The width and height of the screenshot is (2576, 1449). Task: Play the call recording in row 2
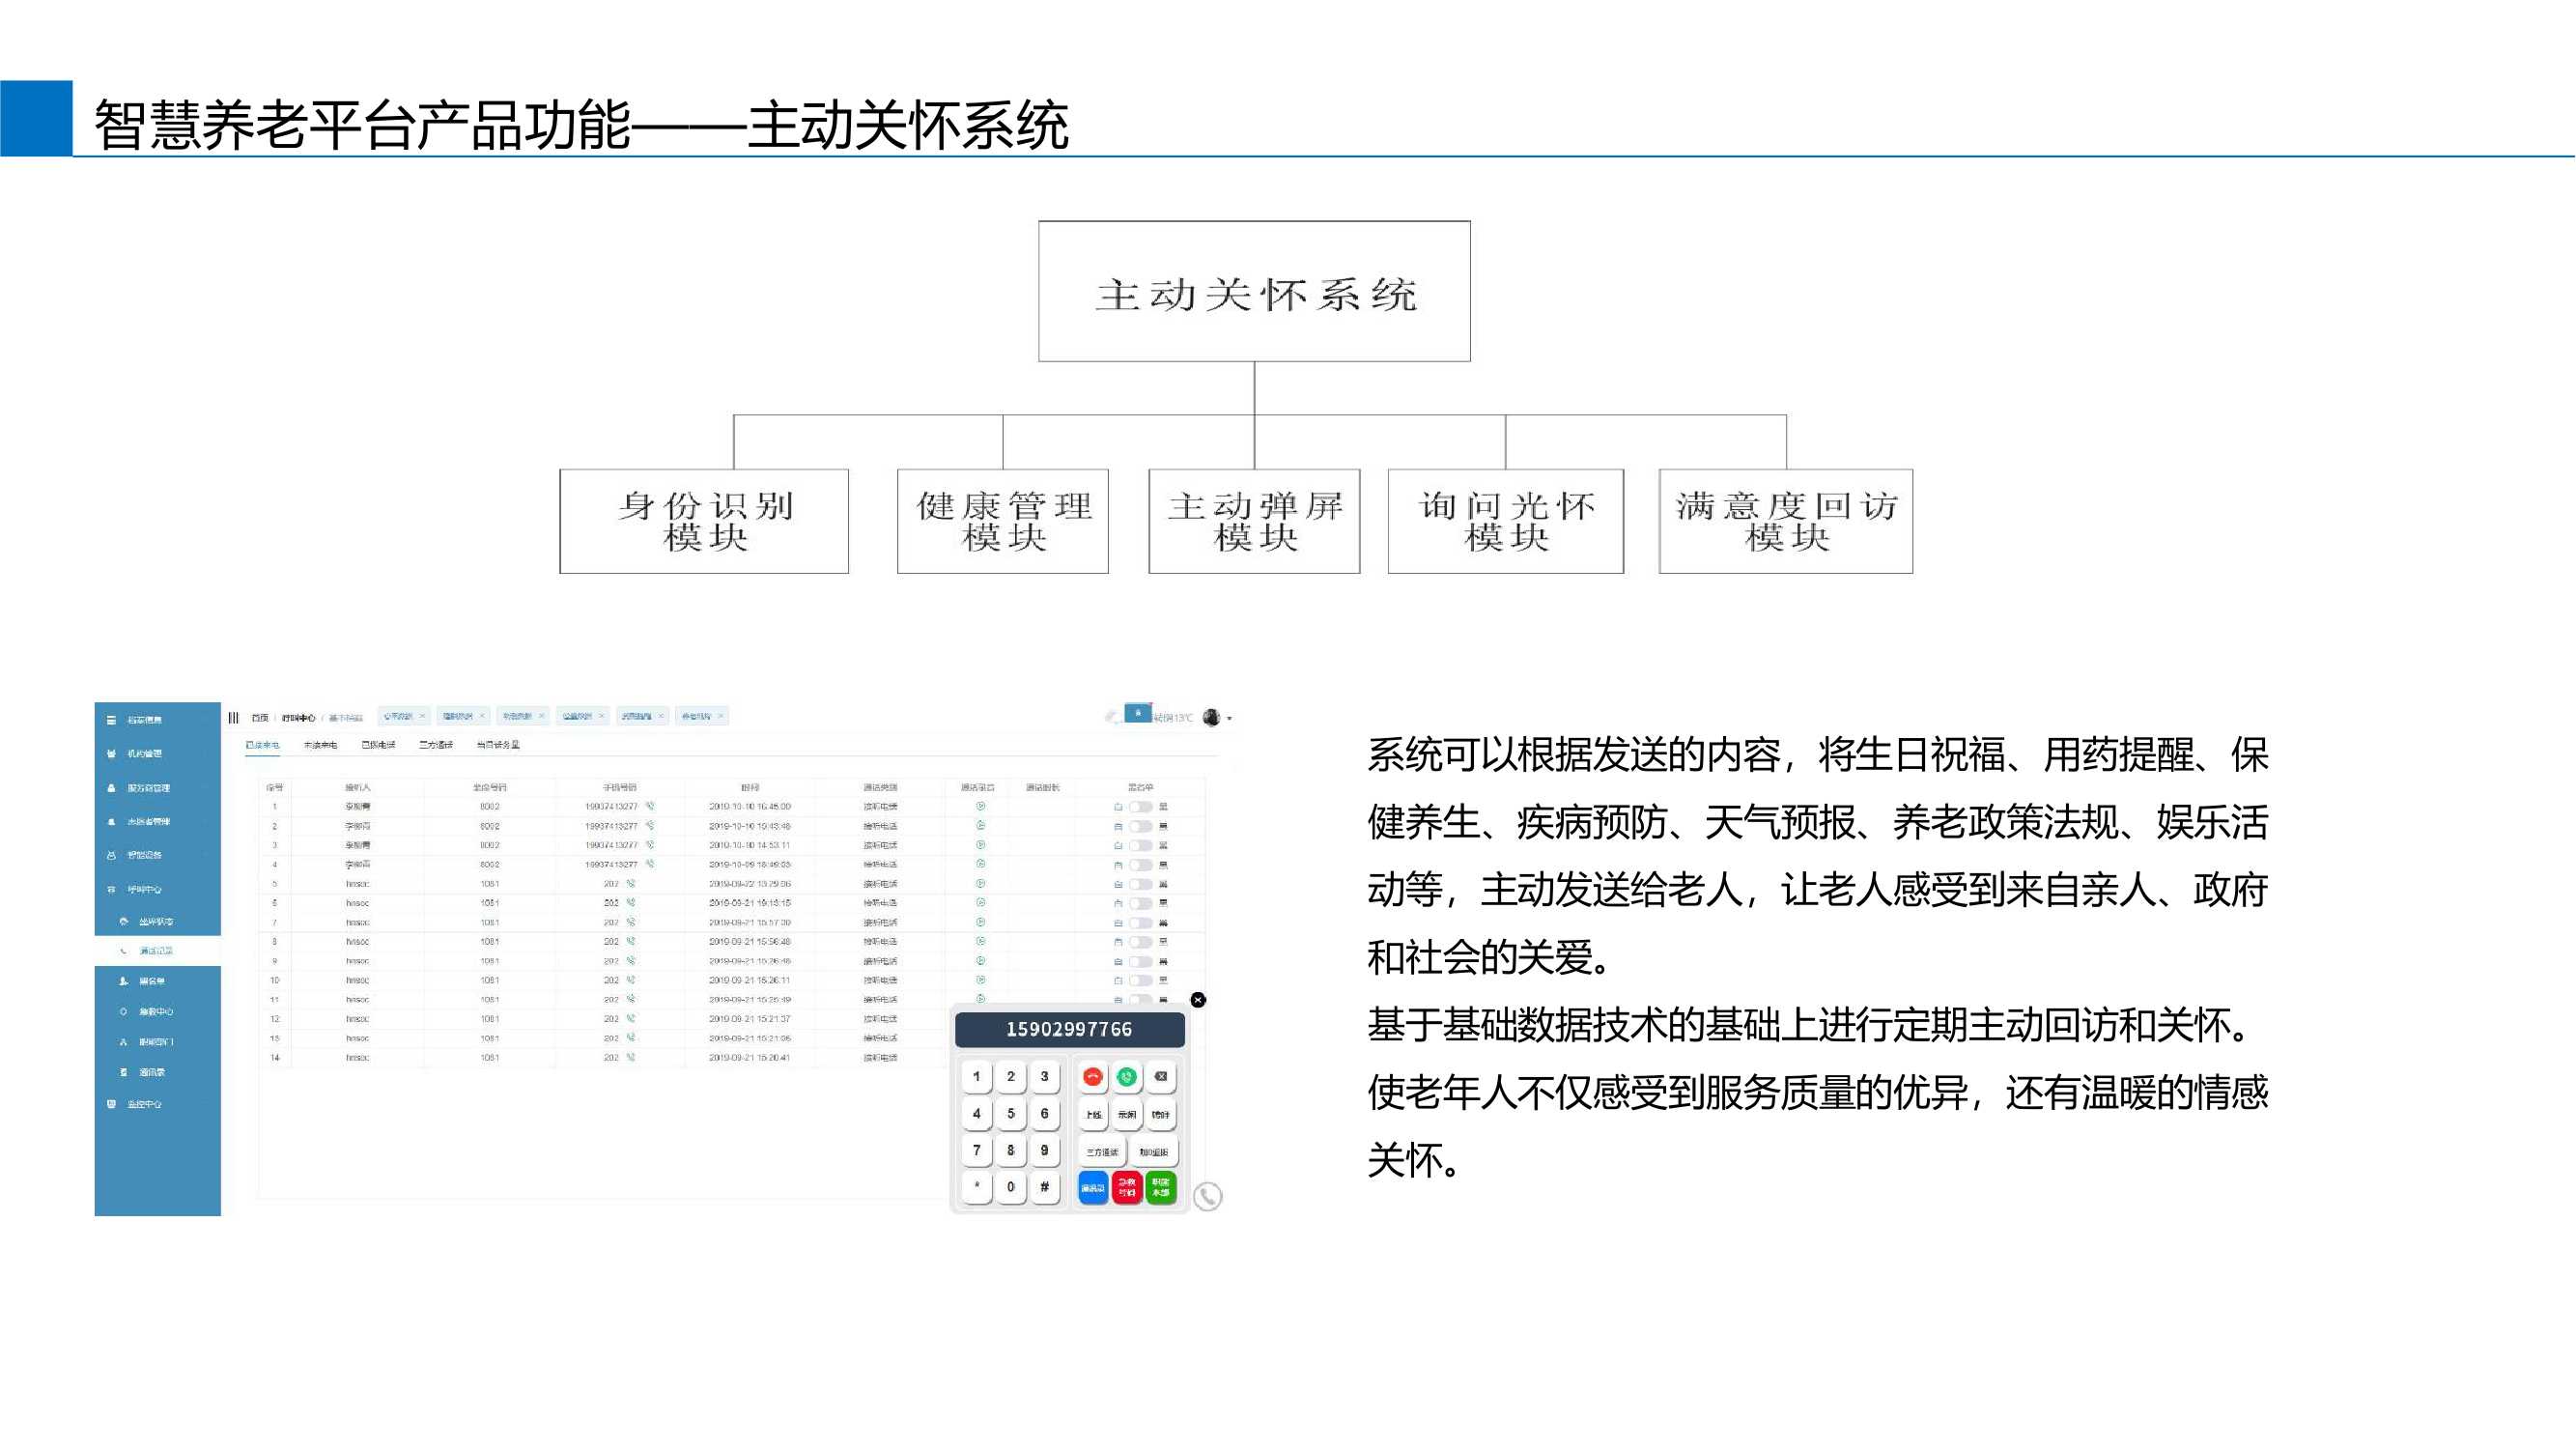(x=981, y=826)
